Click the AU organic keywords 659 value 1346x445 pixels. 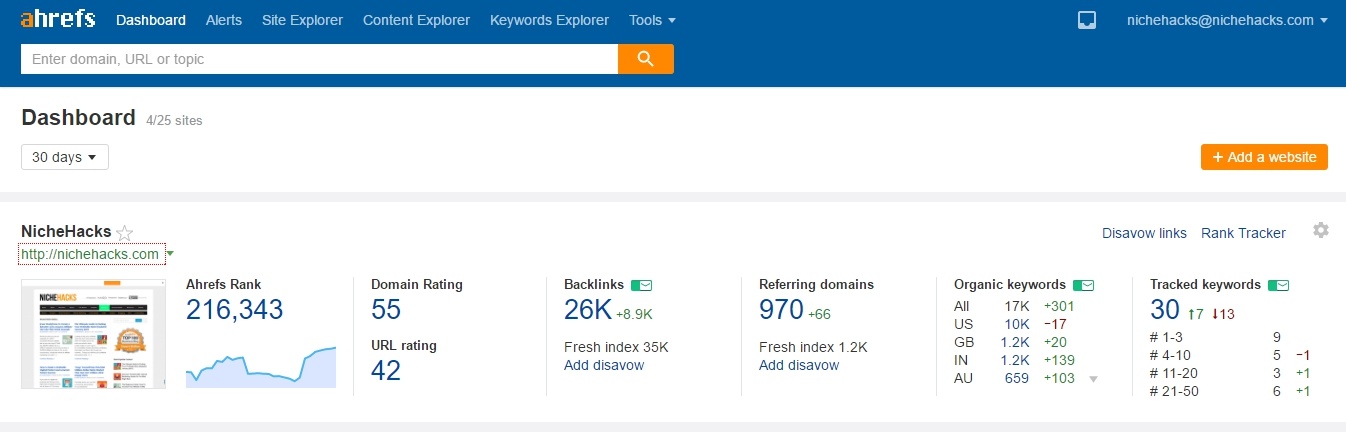pyautogui.click(x=1017, y=378)
